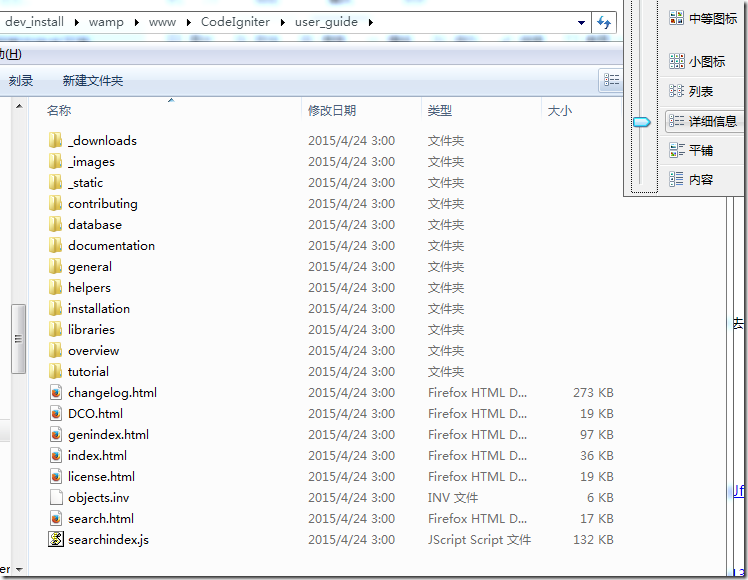748x580 pixels.
Task: Select the documentation folder icon
Action: [55, 245]
